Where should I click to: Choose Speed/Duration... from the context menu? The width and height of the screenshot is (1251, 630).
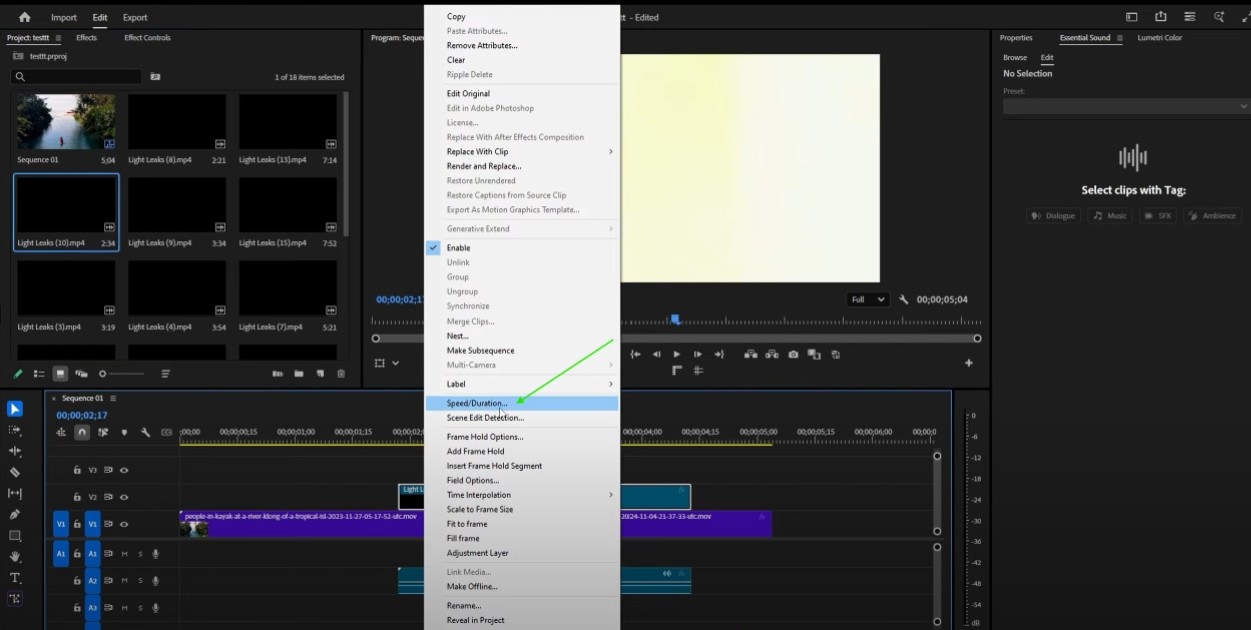pyautogui.click(x=520, y=403)
